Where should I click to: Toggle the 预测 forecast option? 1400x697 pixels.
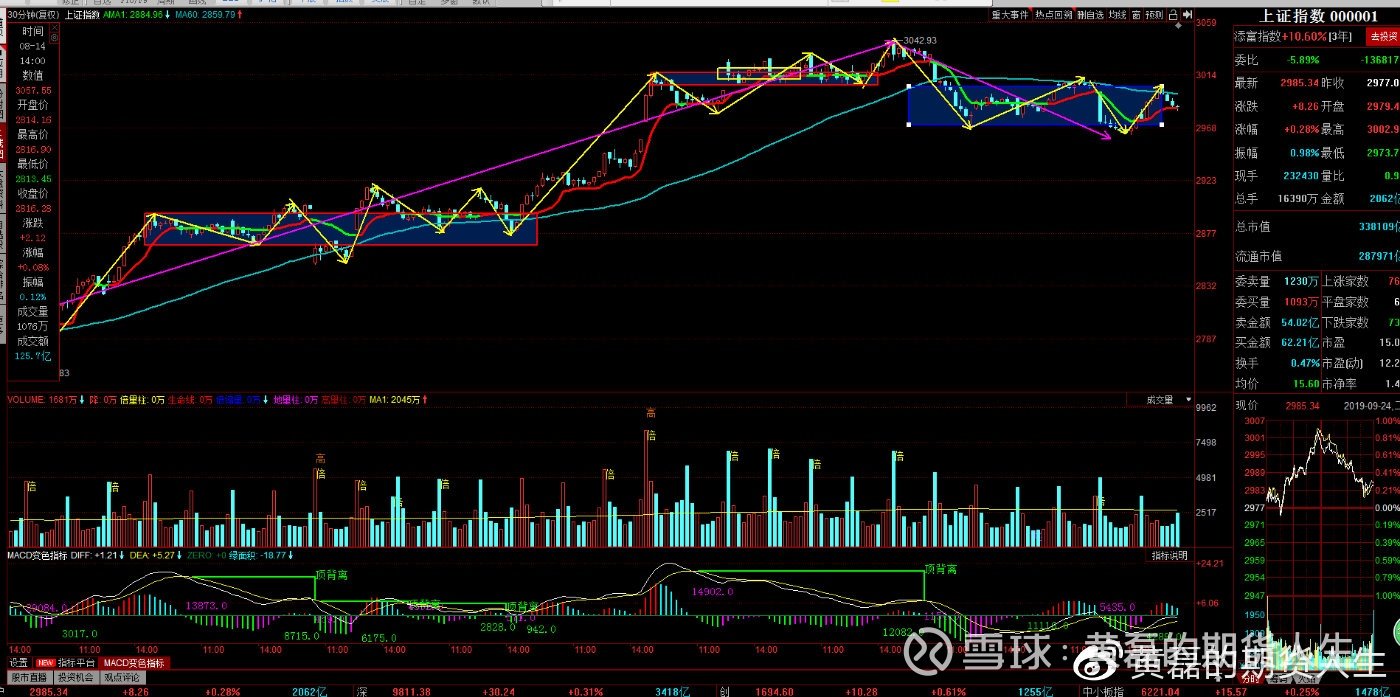[x=1155, y=15]
